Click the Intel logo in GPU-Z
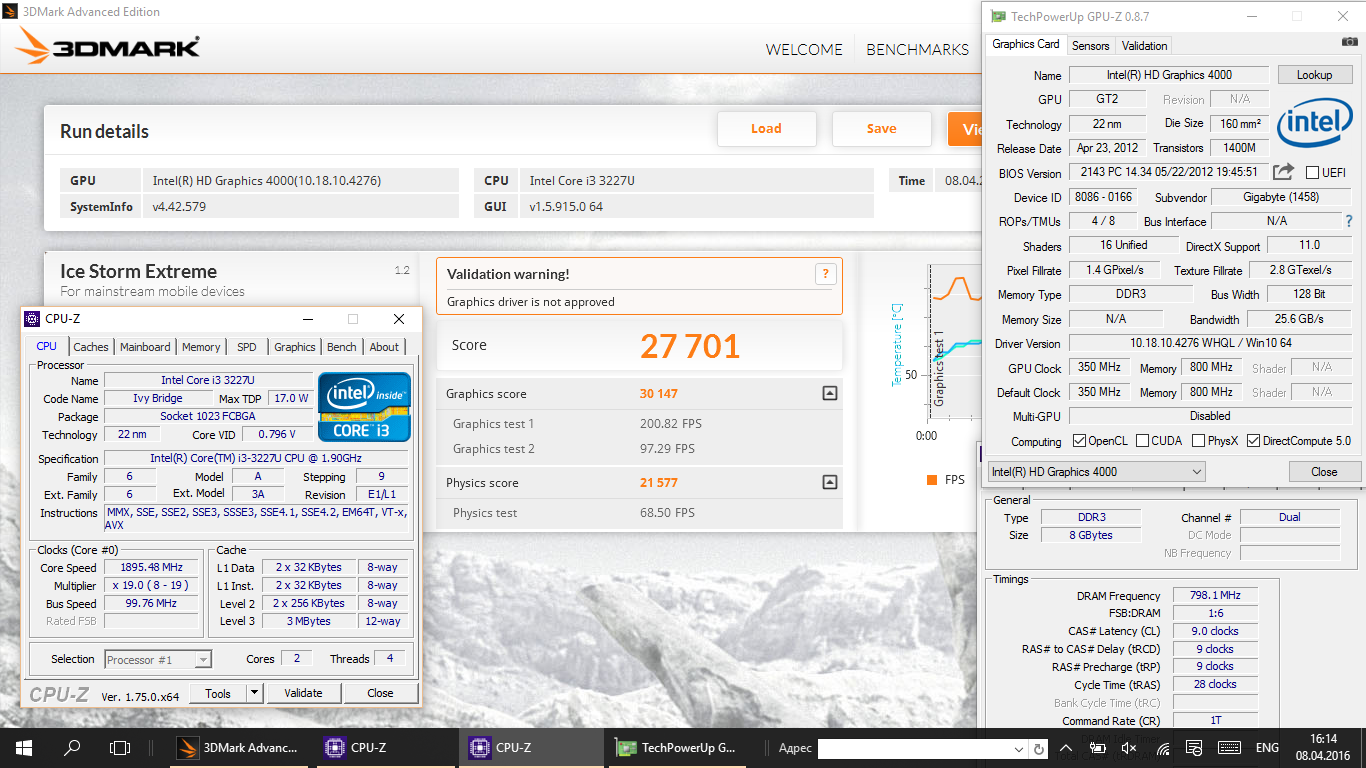Image resolution: width=1366 pixels, height=768 pixels. coord(1315,122)
